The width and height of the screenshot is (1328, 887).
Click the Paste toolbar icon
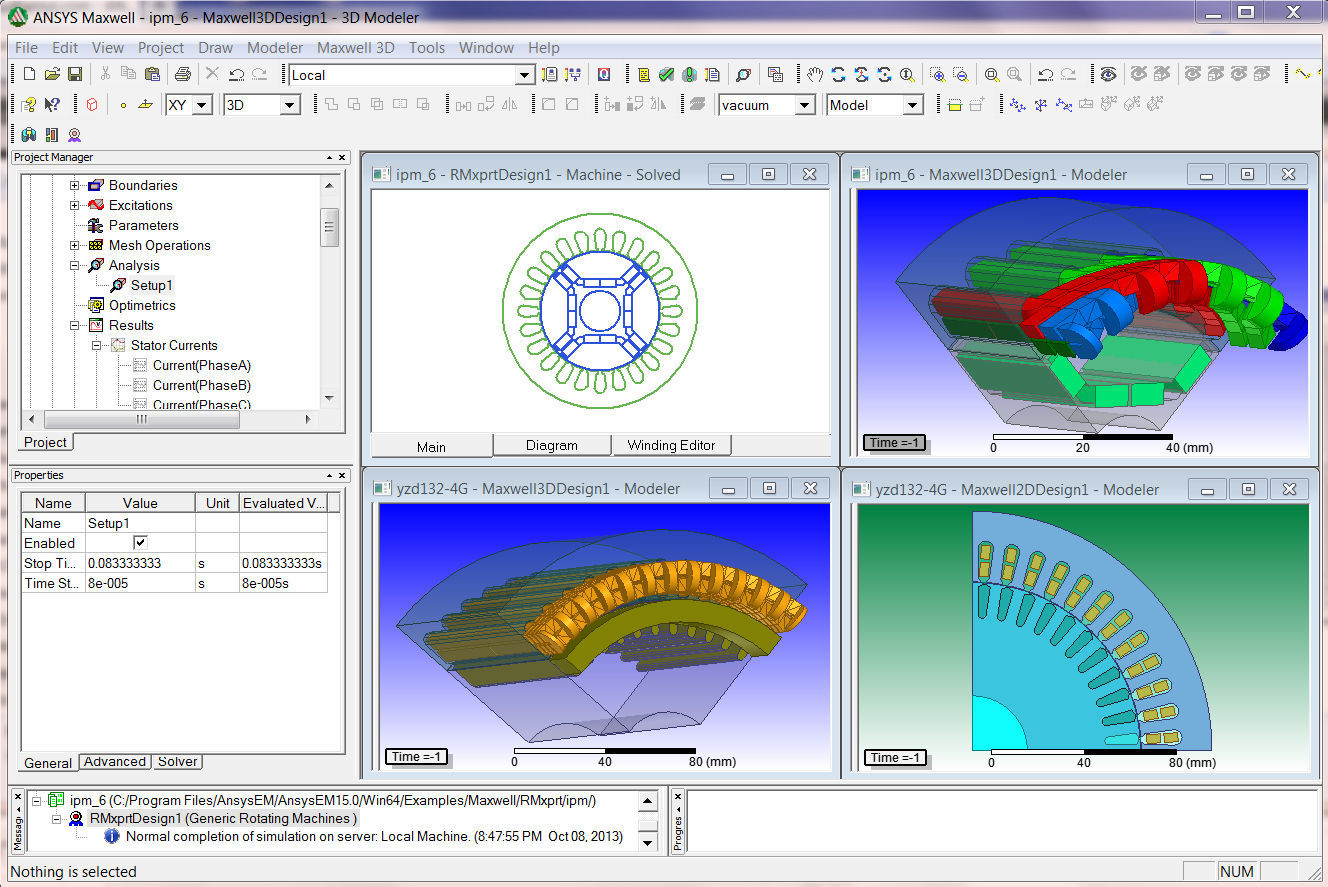tap(153, 73)
